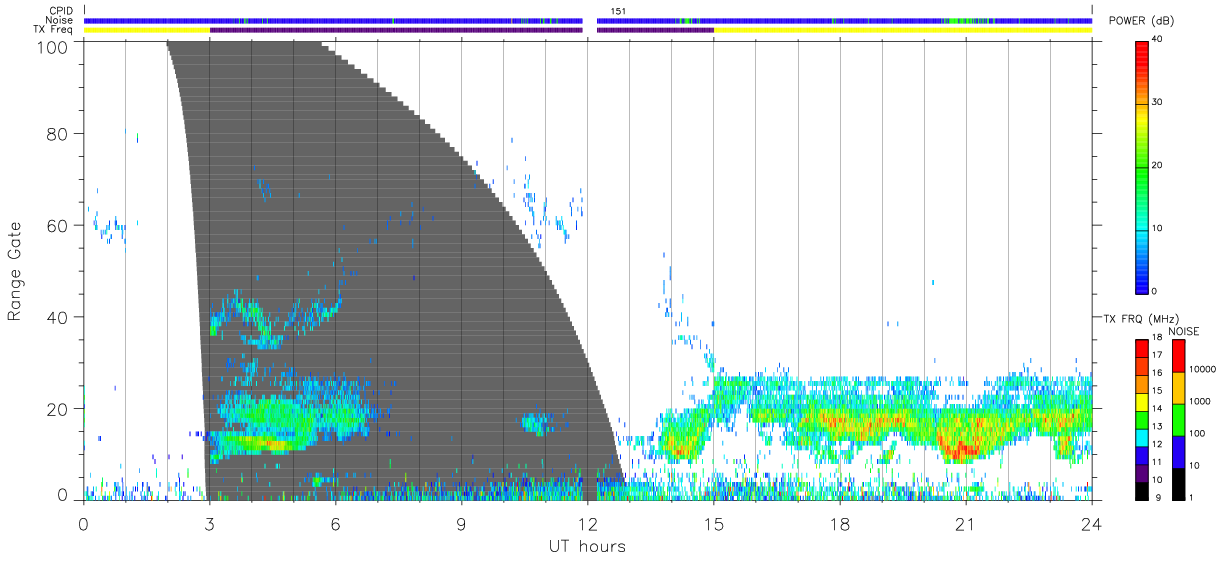Click x-axis tick label 12
Viewport: 1228px width, 567px height.
pos(587,524)
